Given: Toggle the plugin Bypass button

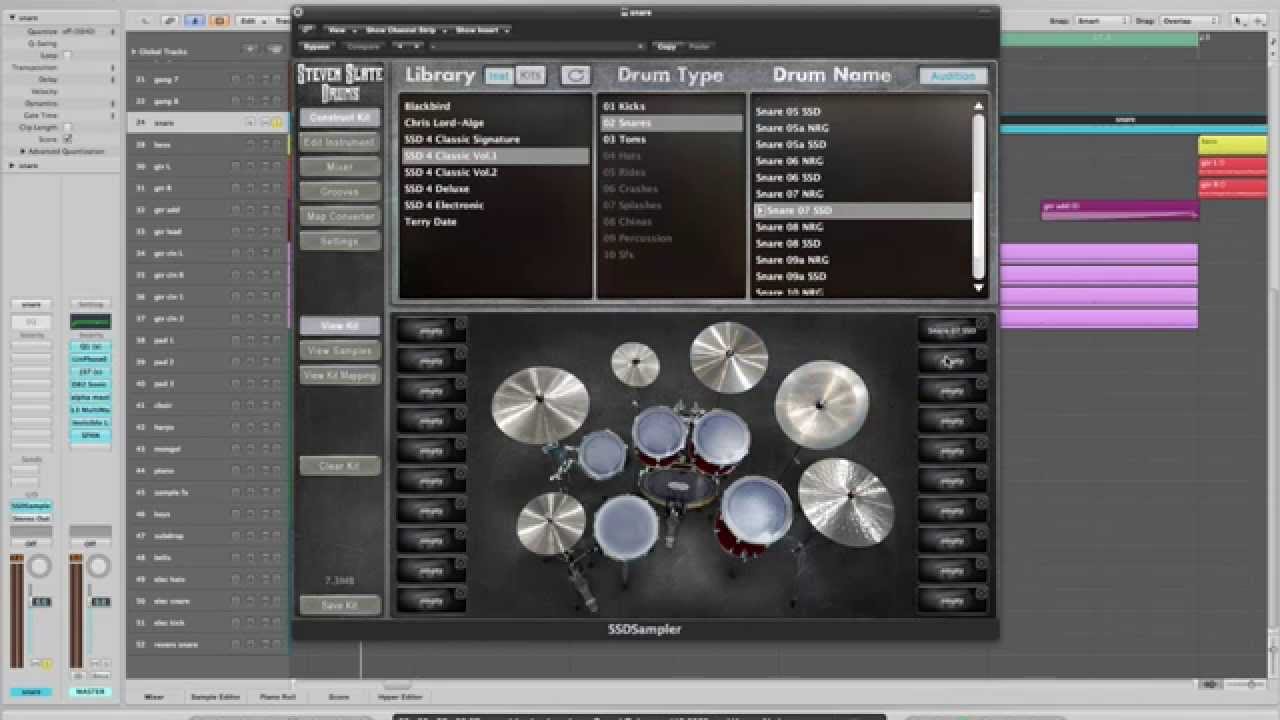Looking at the screenshot, I should (x=316, y=46).
